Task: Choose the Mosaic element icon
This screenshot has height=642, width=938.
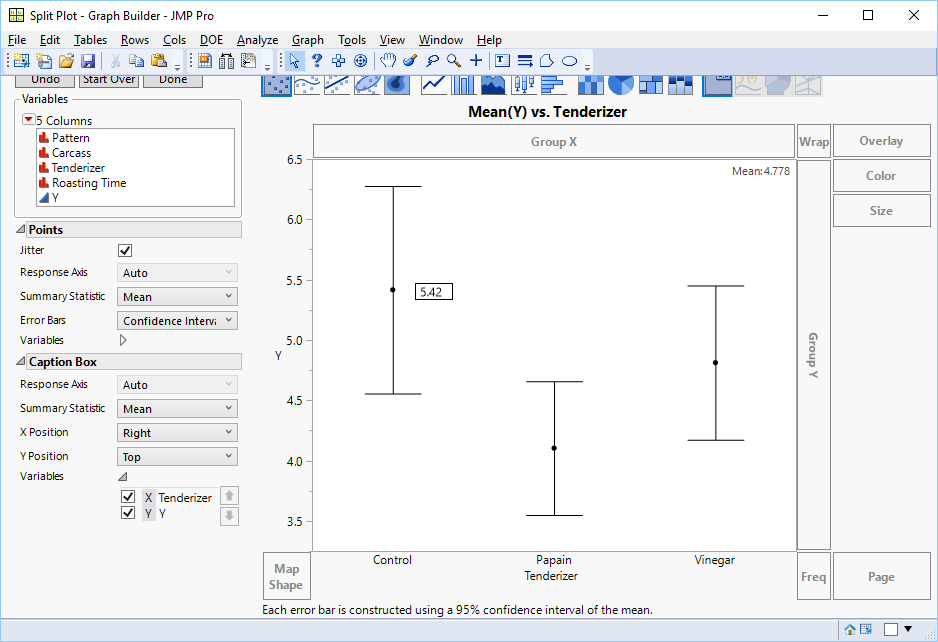Action: pos(680,84)
